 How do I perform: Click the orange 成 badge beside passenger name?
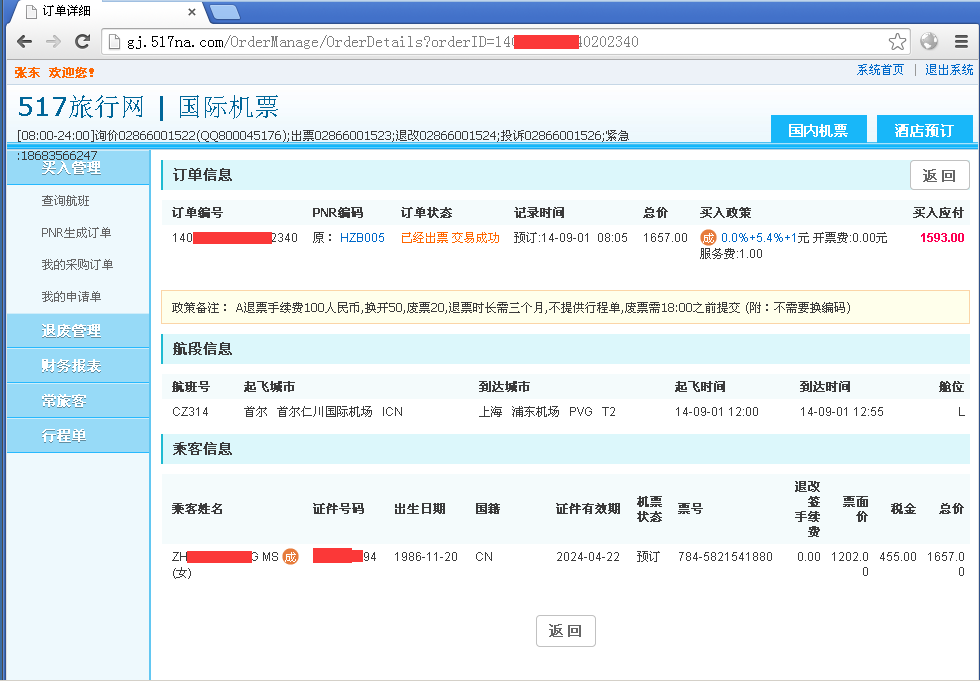[290, 556]
